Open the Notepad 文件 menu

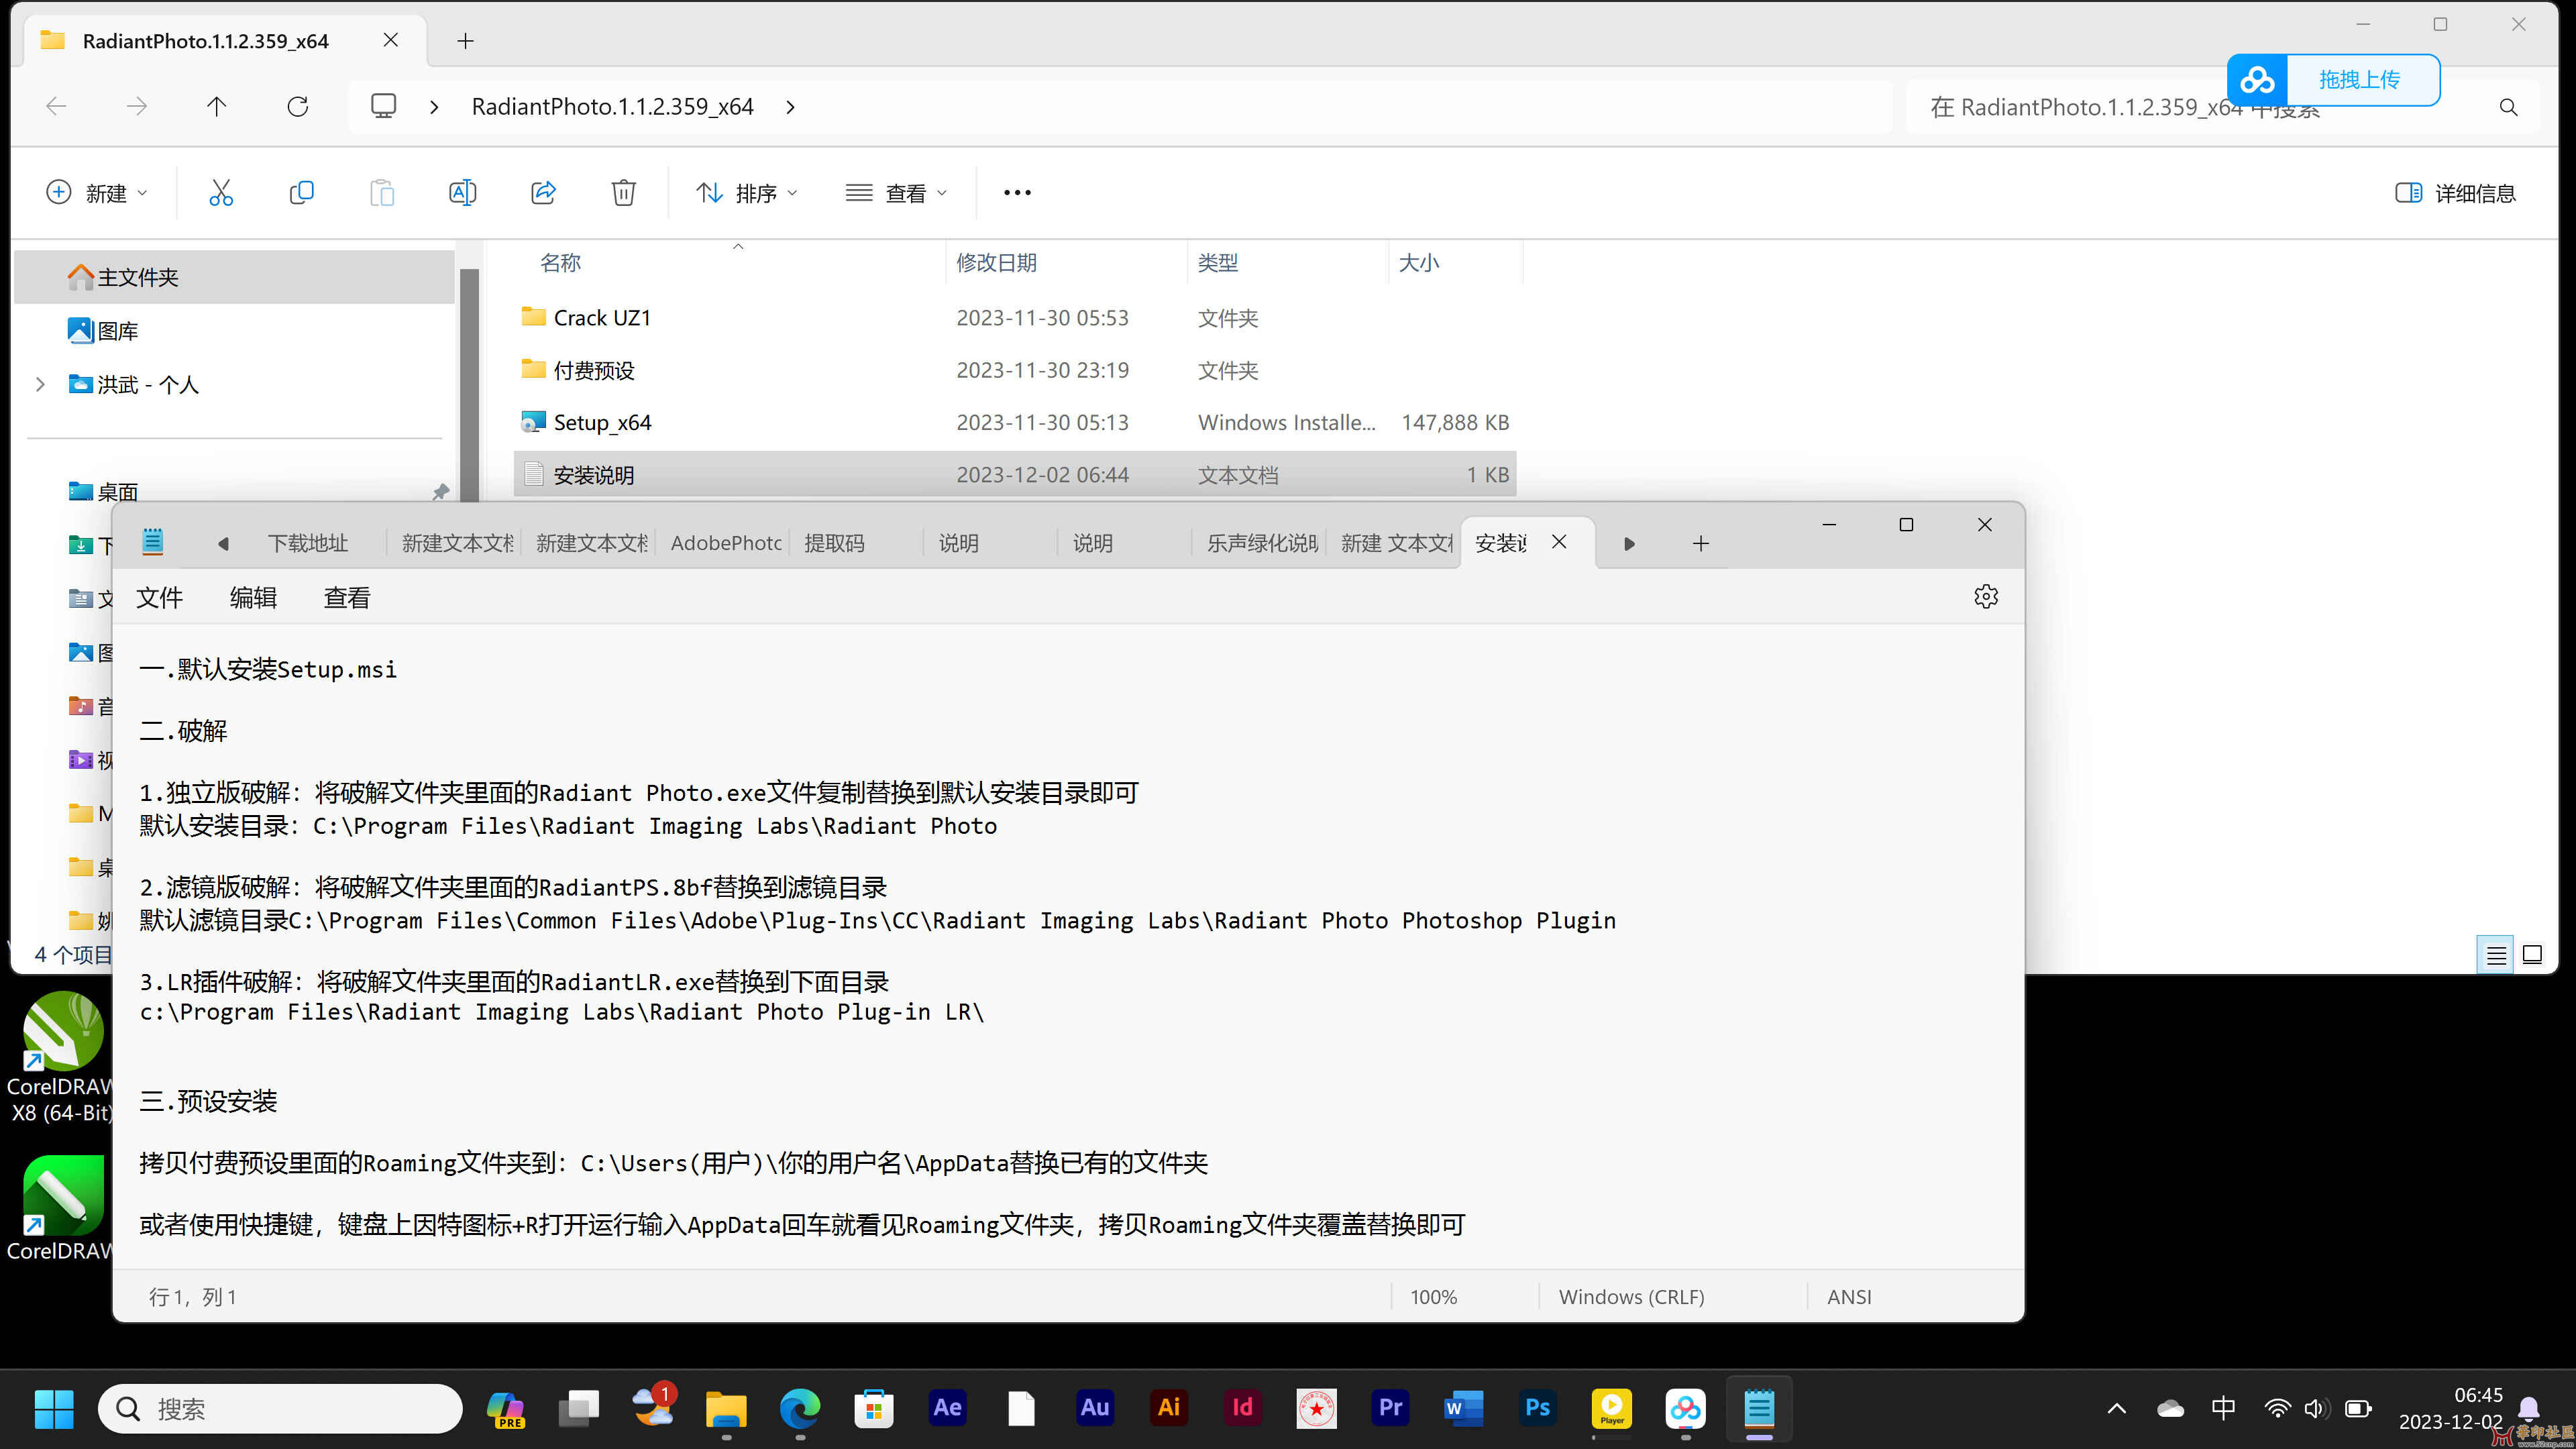[x=159, y=598]
